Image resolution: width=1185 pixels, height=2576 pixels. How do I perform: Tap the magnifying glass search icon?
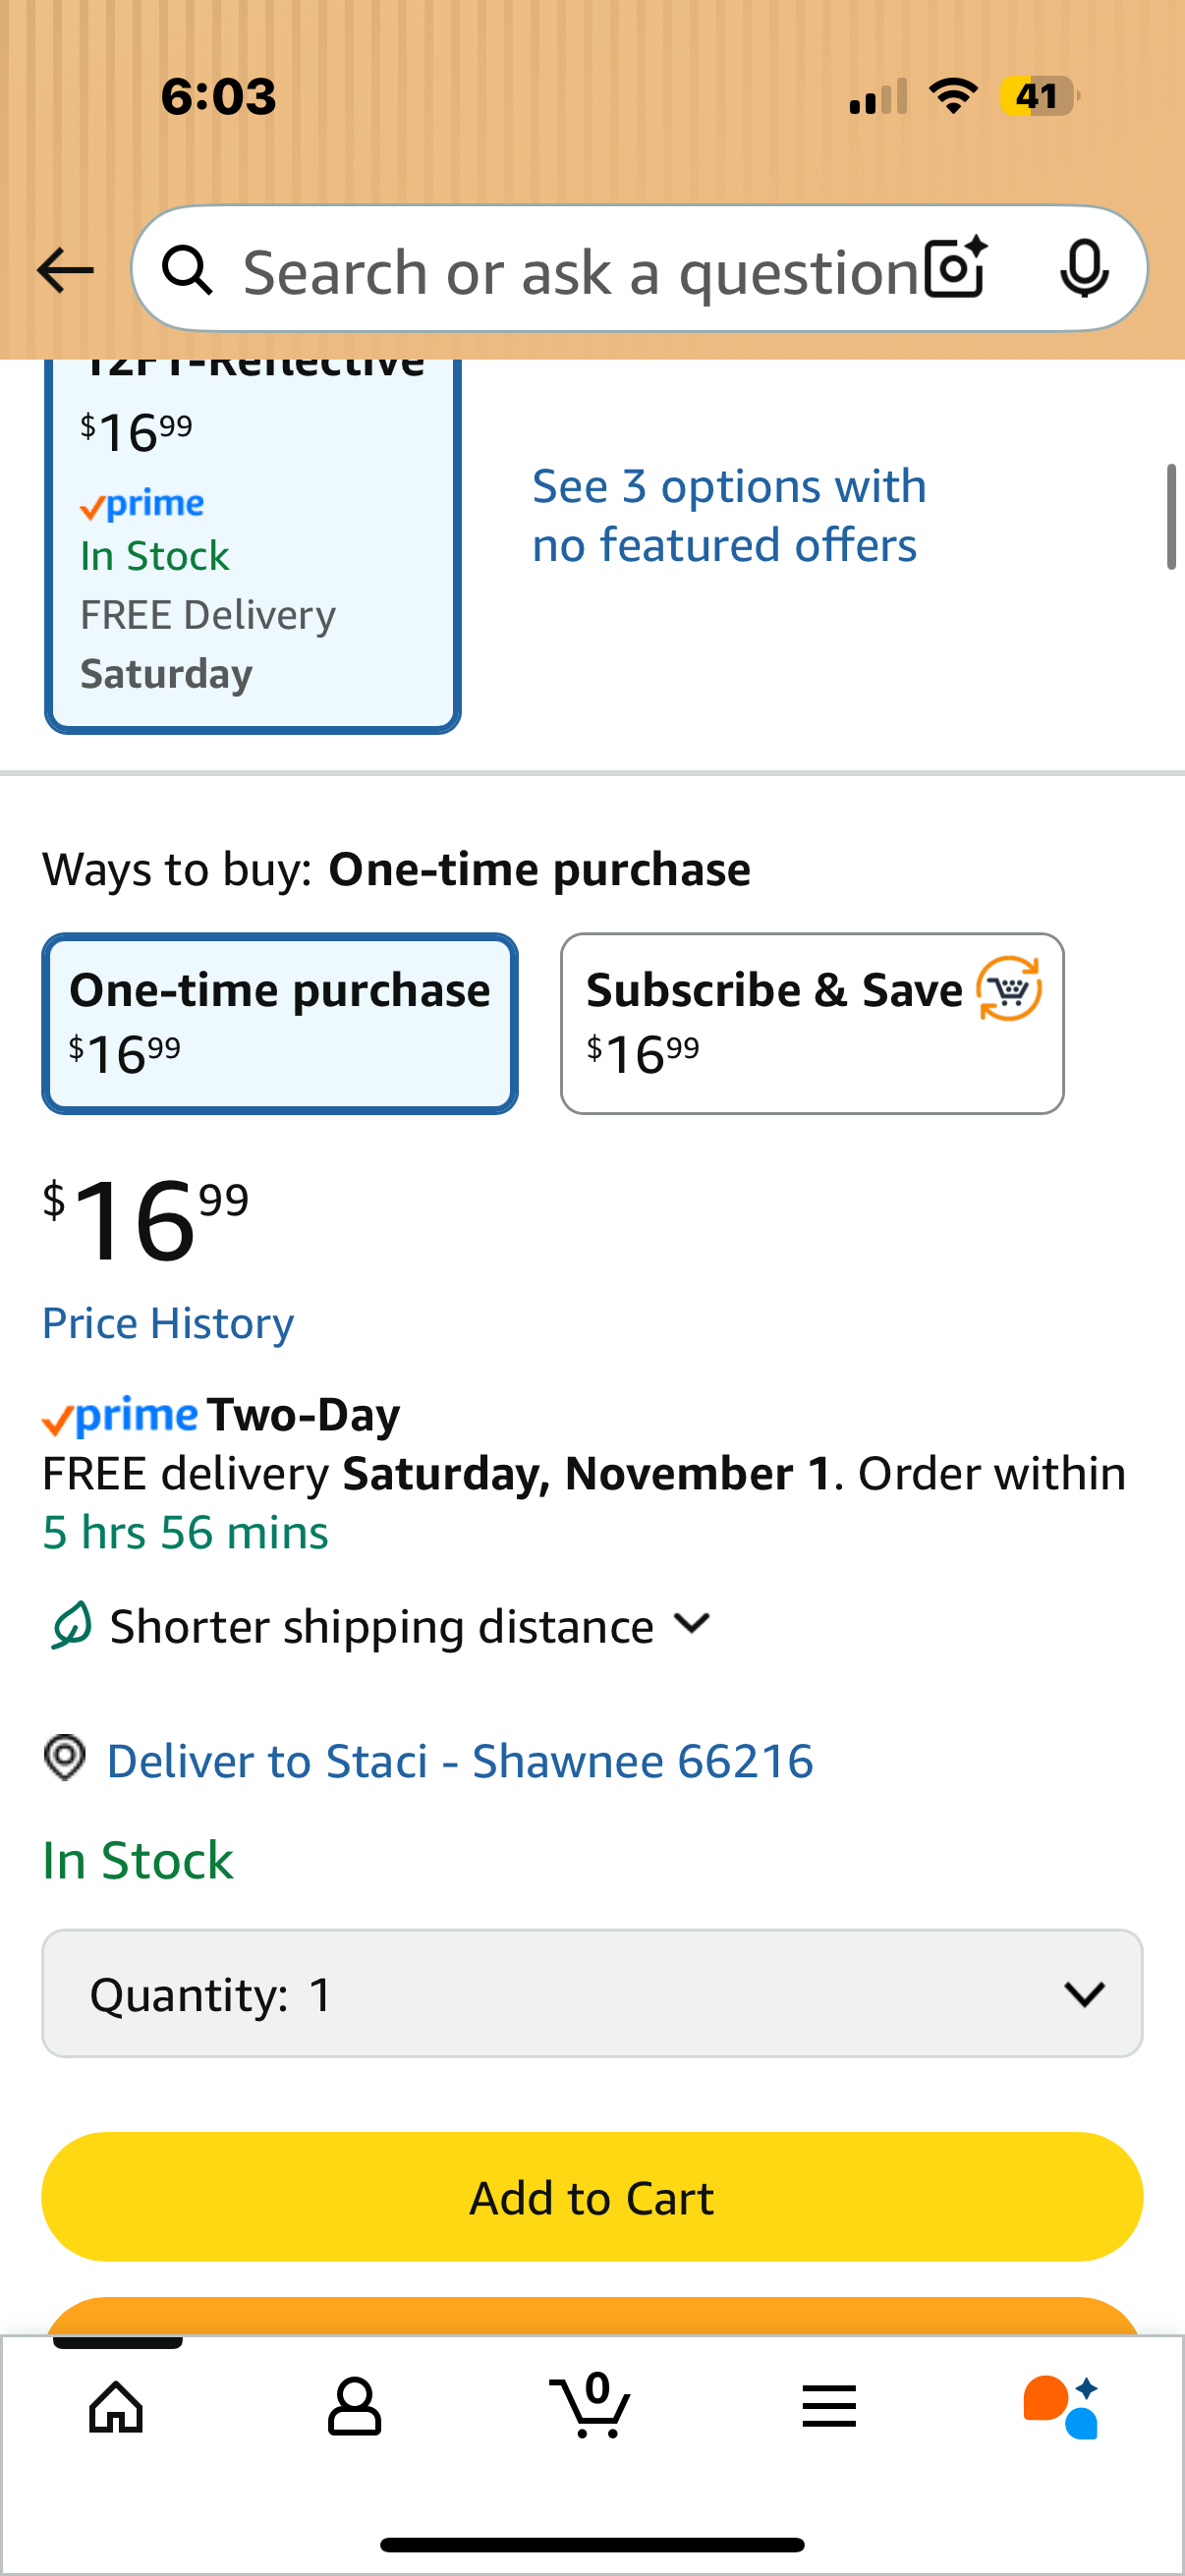coord(187,270)
